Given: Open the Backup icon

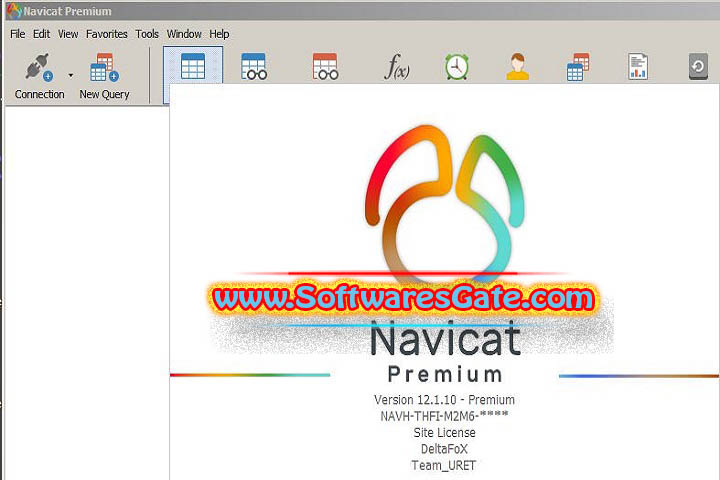Looking at the screenshot, I should click(x=698, y=67).
